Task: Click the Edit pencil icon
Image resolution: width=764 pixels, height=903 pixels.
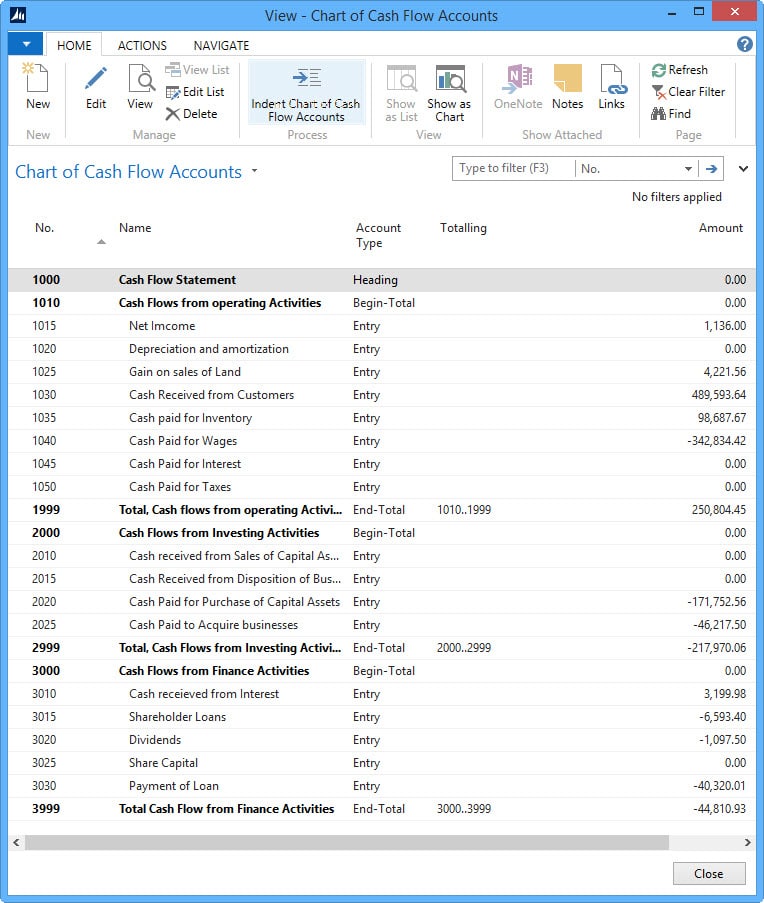Action: [96, 78]
